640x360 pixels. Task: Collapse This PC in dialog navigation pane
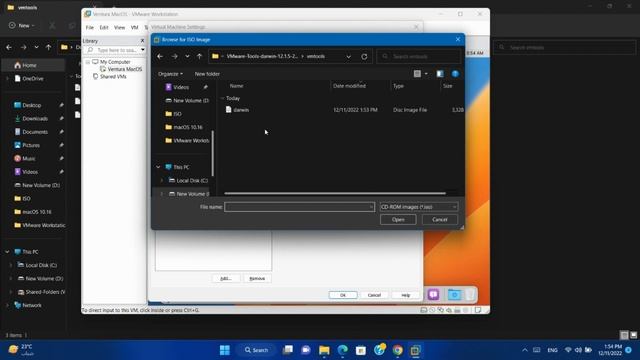[x=158, y=167]
